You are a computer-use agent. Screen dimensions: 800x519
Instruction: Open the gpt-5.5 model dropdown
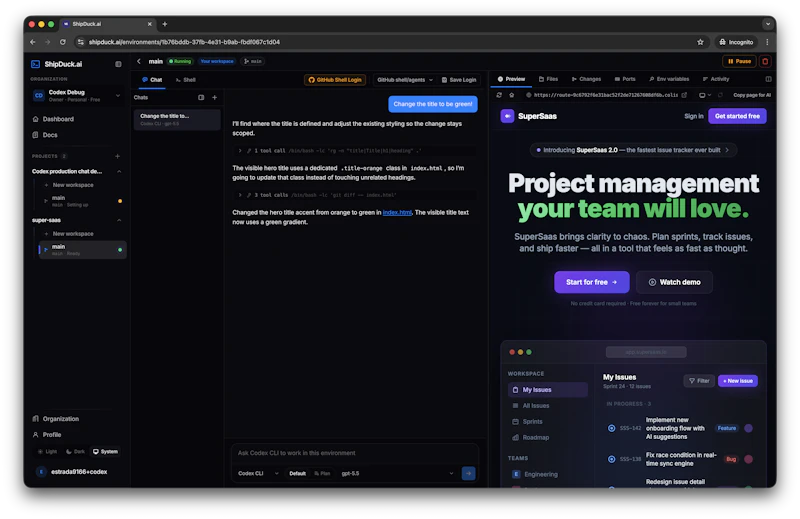tap(397, 474)
